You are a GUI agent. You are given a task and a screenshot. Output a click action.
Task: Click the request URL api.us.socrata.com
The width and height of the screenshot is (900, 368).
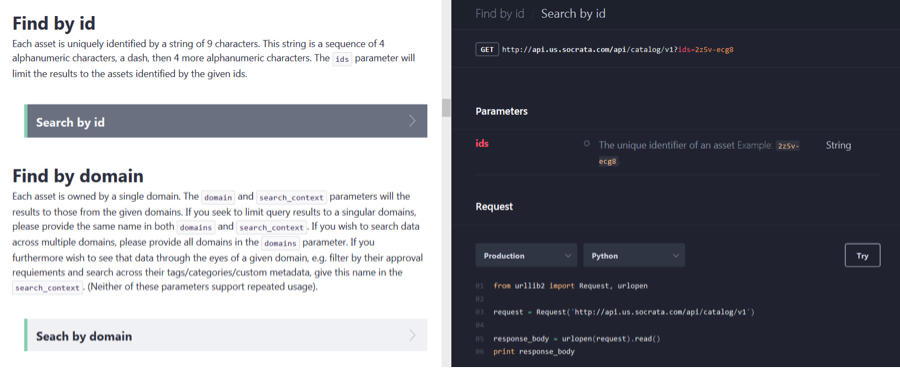(618, 49)
